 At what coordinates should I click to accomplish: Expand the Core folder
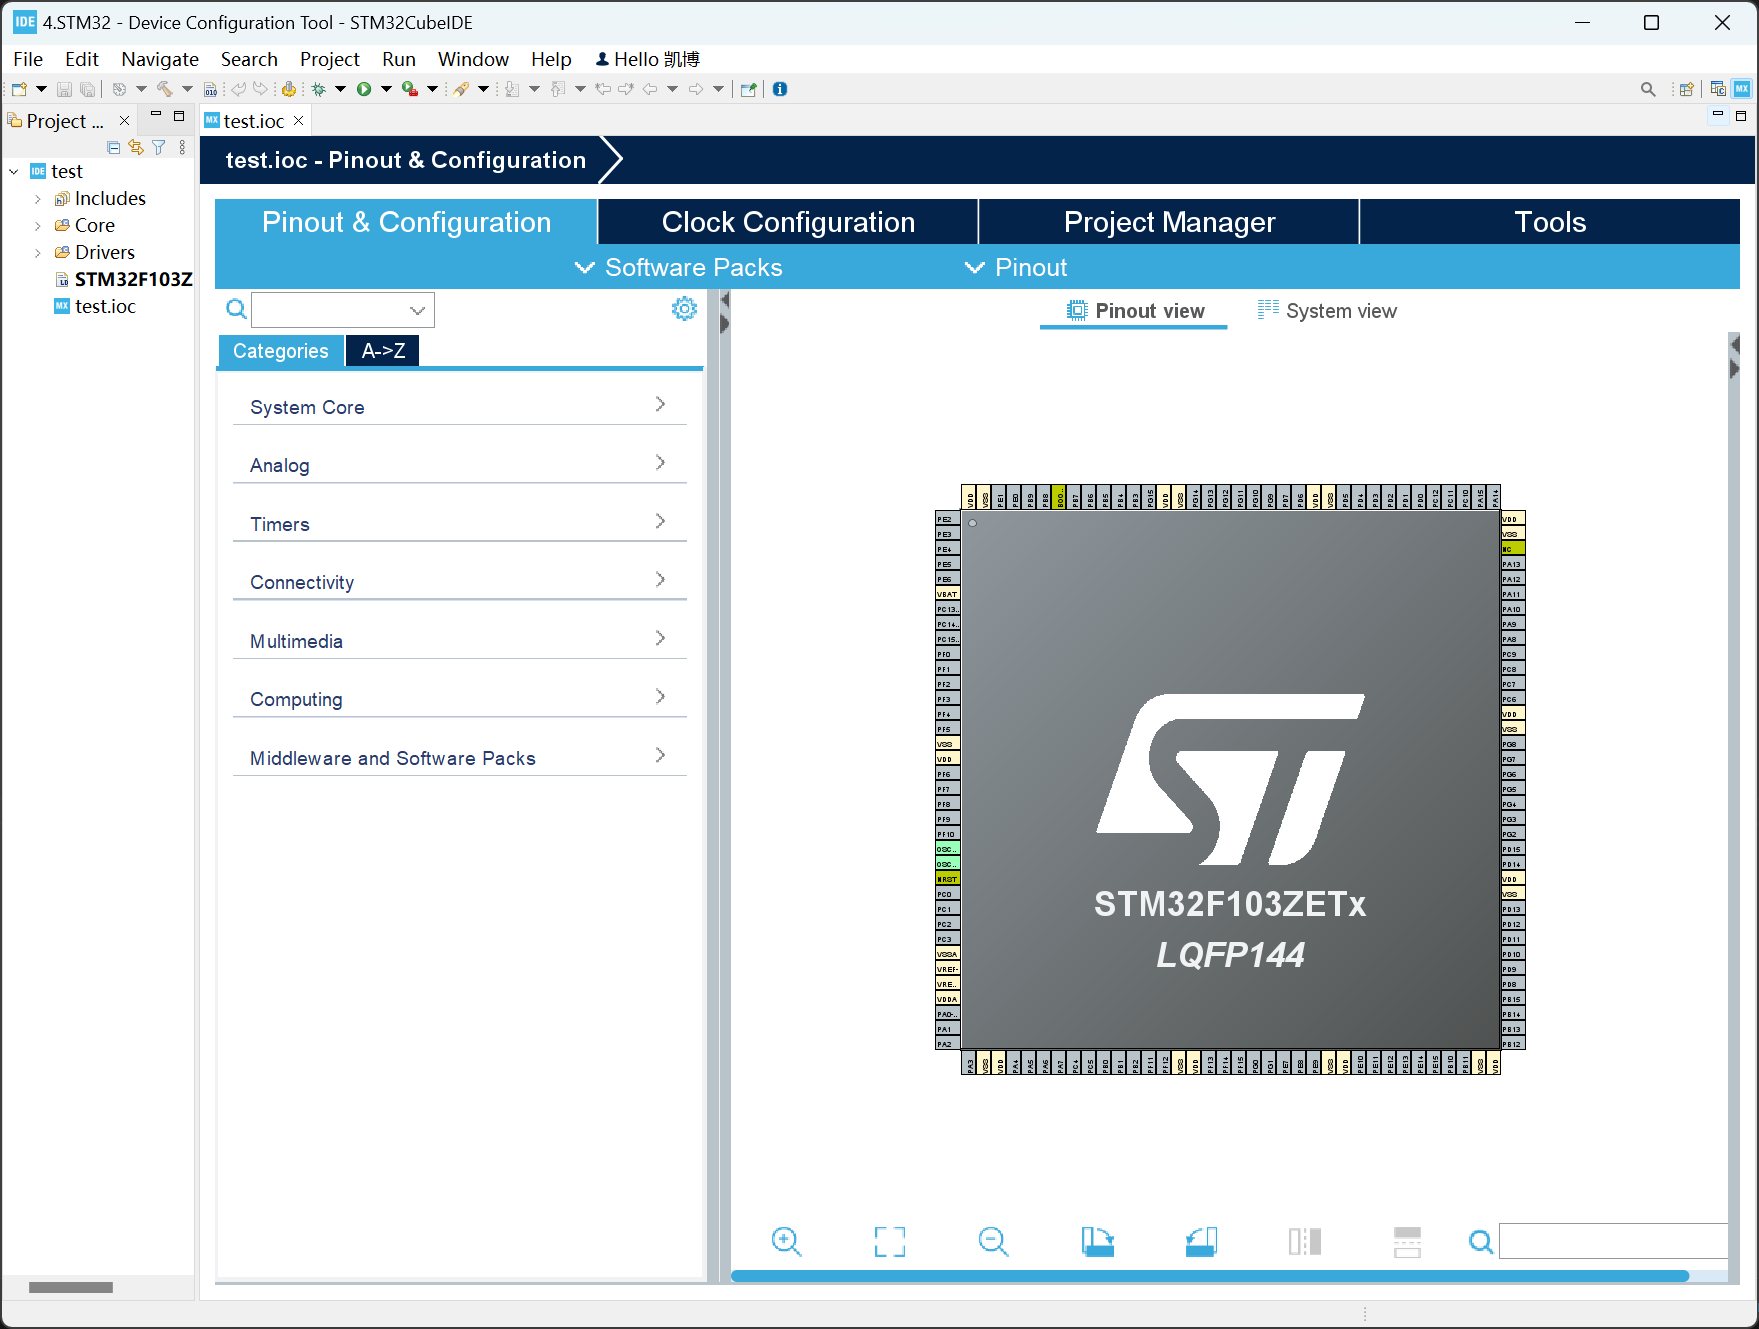click(38, 226)
